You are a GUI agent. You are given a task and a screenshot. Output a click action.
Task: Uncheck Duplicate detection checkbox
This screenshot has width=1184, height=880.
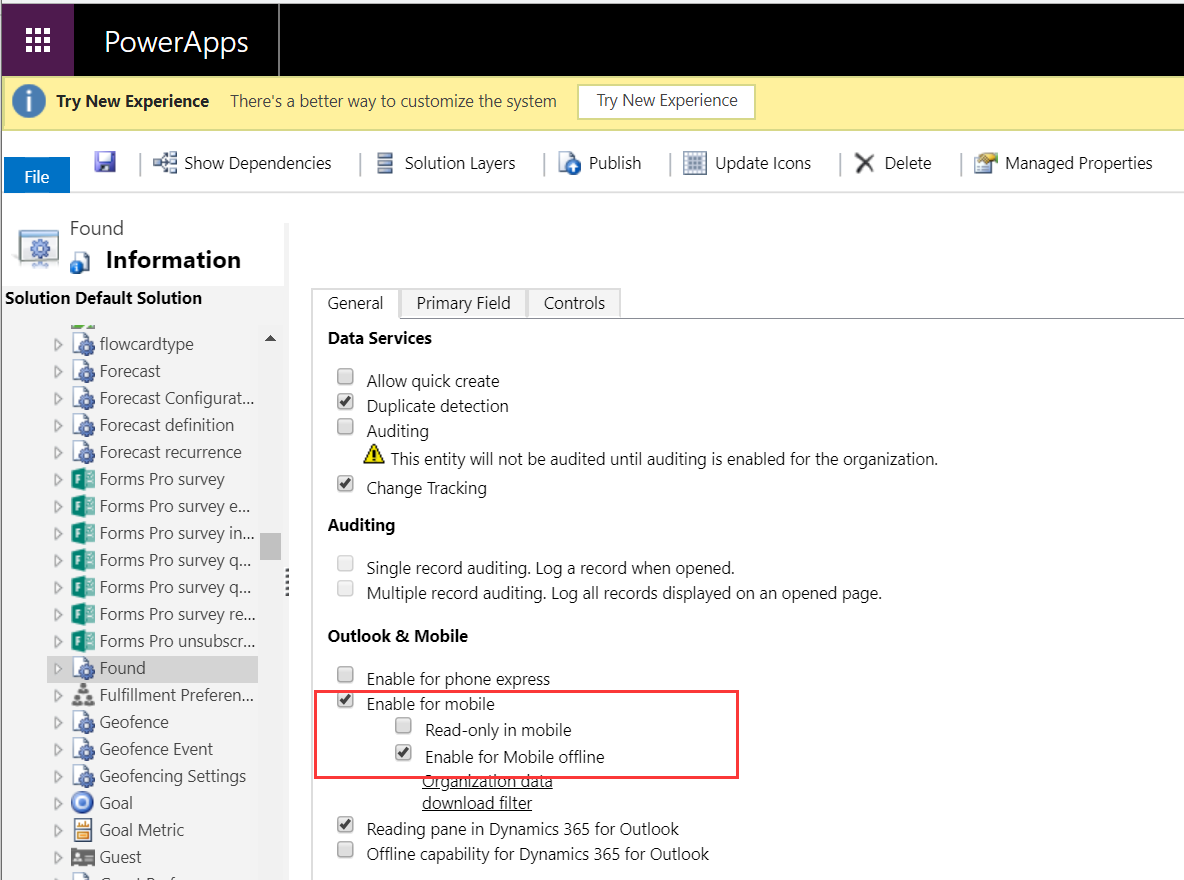click(x=345, y=401)
